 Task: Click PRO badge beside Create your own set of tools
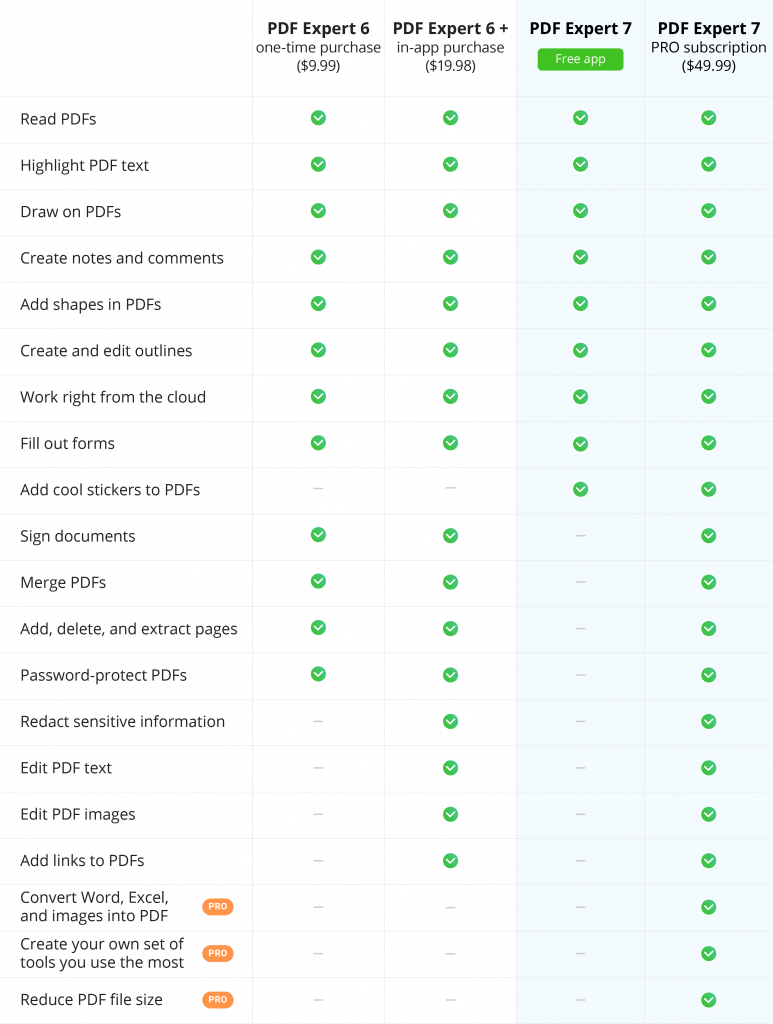pos(217,953)
